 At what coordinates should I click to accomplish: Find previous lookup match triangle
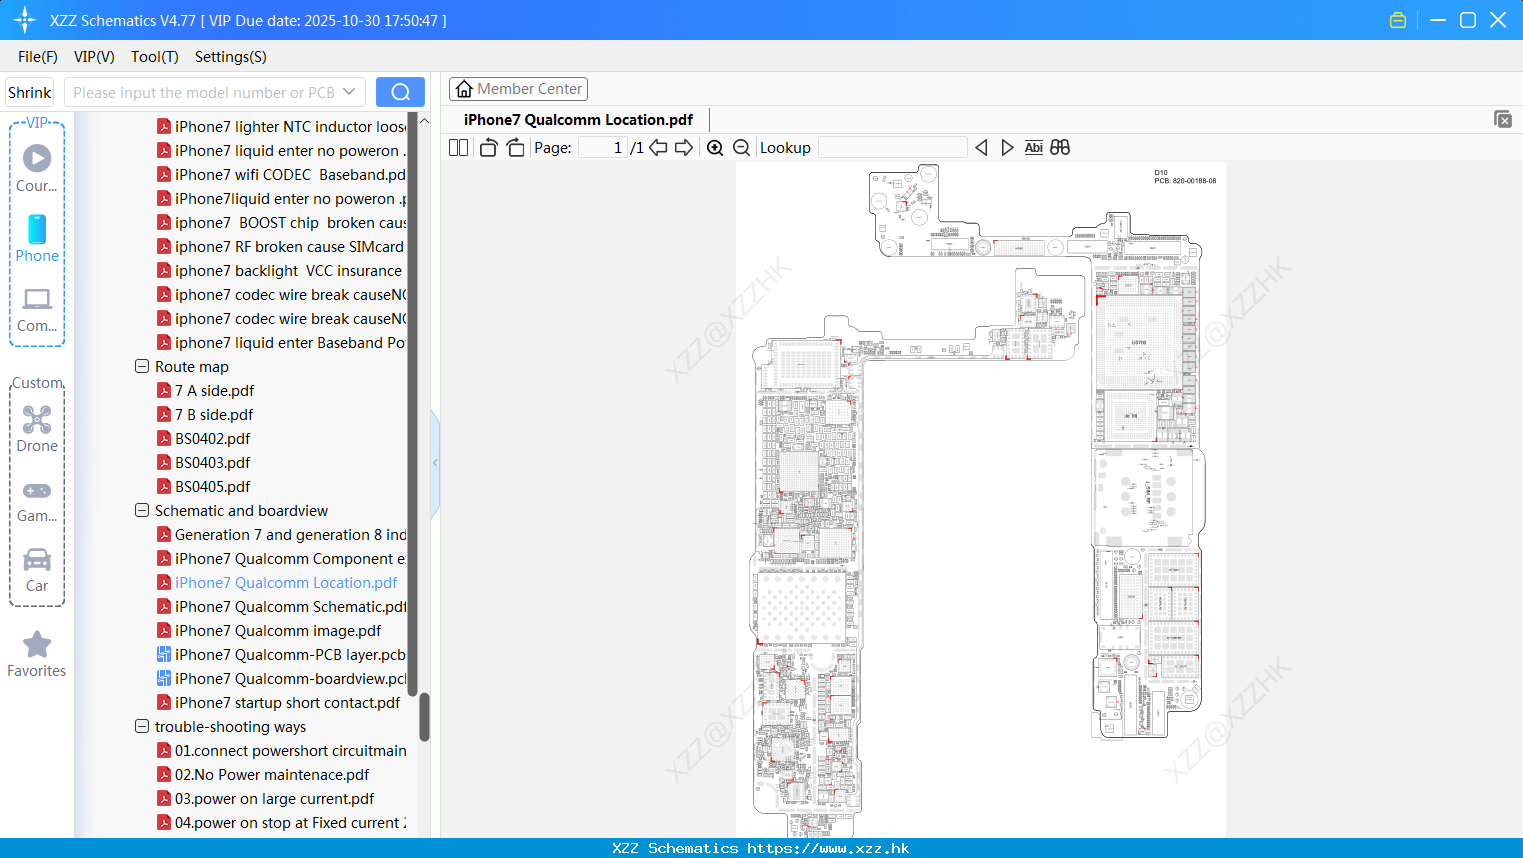pos(981,147)
